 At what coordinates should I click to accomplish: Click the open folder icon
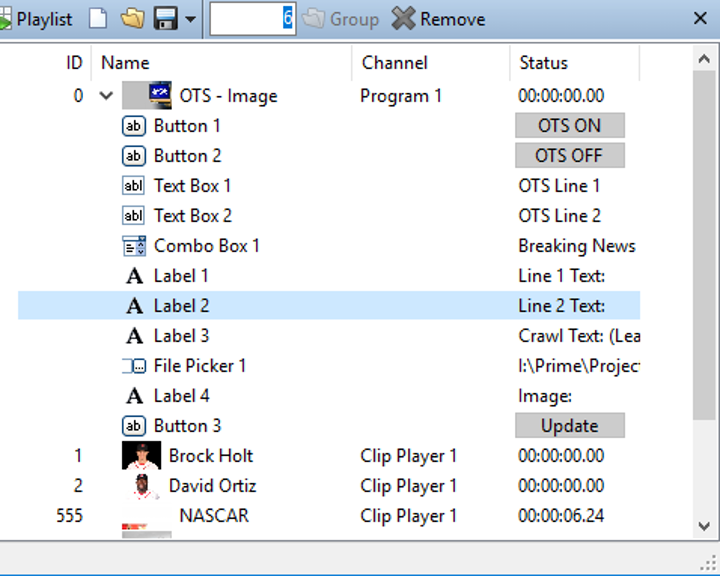pyautogui.click(x=132, y=19)
